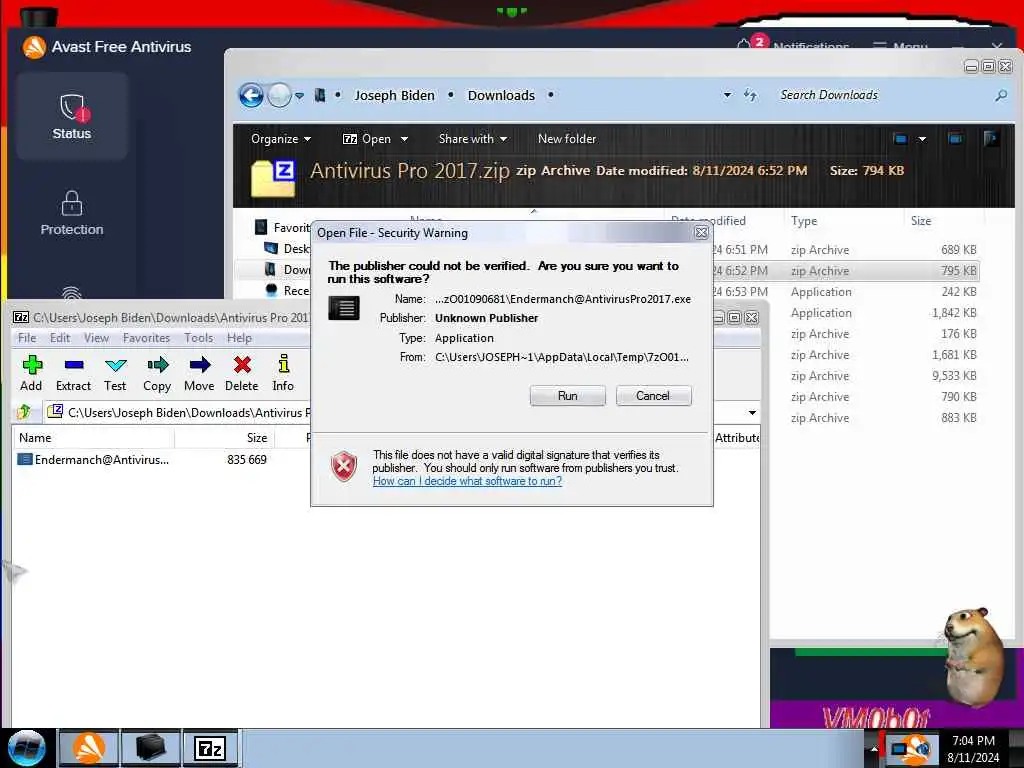Image resolution: width=1024 pixels, height=768 pixels.
Task: Click Downloads in the Explorer breadcrumb
Action: pyautogui.click(x=501, y=95)
